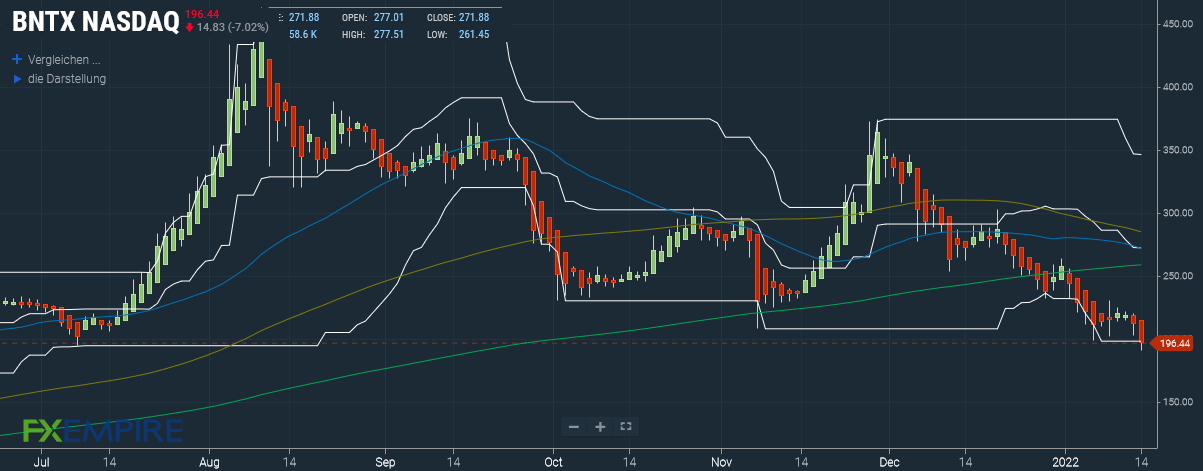Viewport: 1203px width, 471px height.
Task: Toggle fullscreen chart view icon
Action: [626, 426]
